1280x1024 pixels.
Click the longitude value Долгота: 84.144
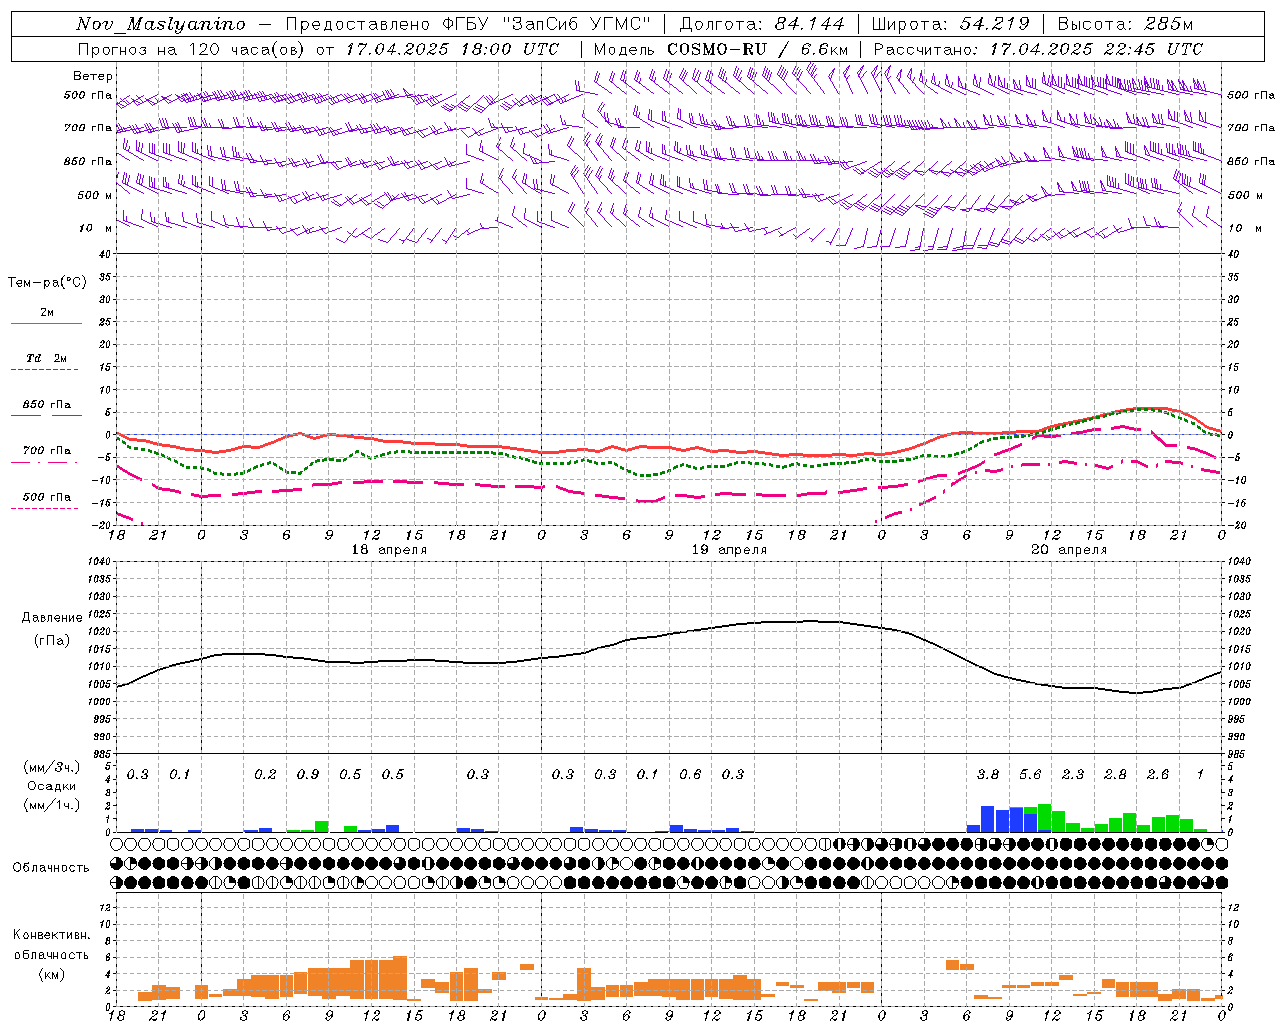coord(762,24)
